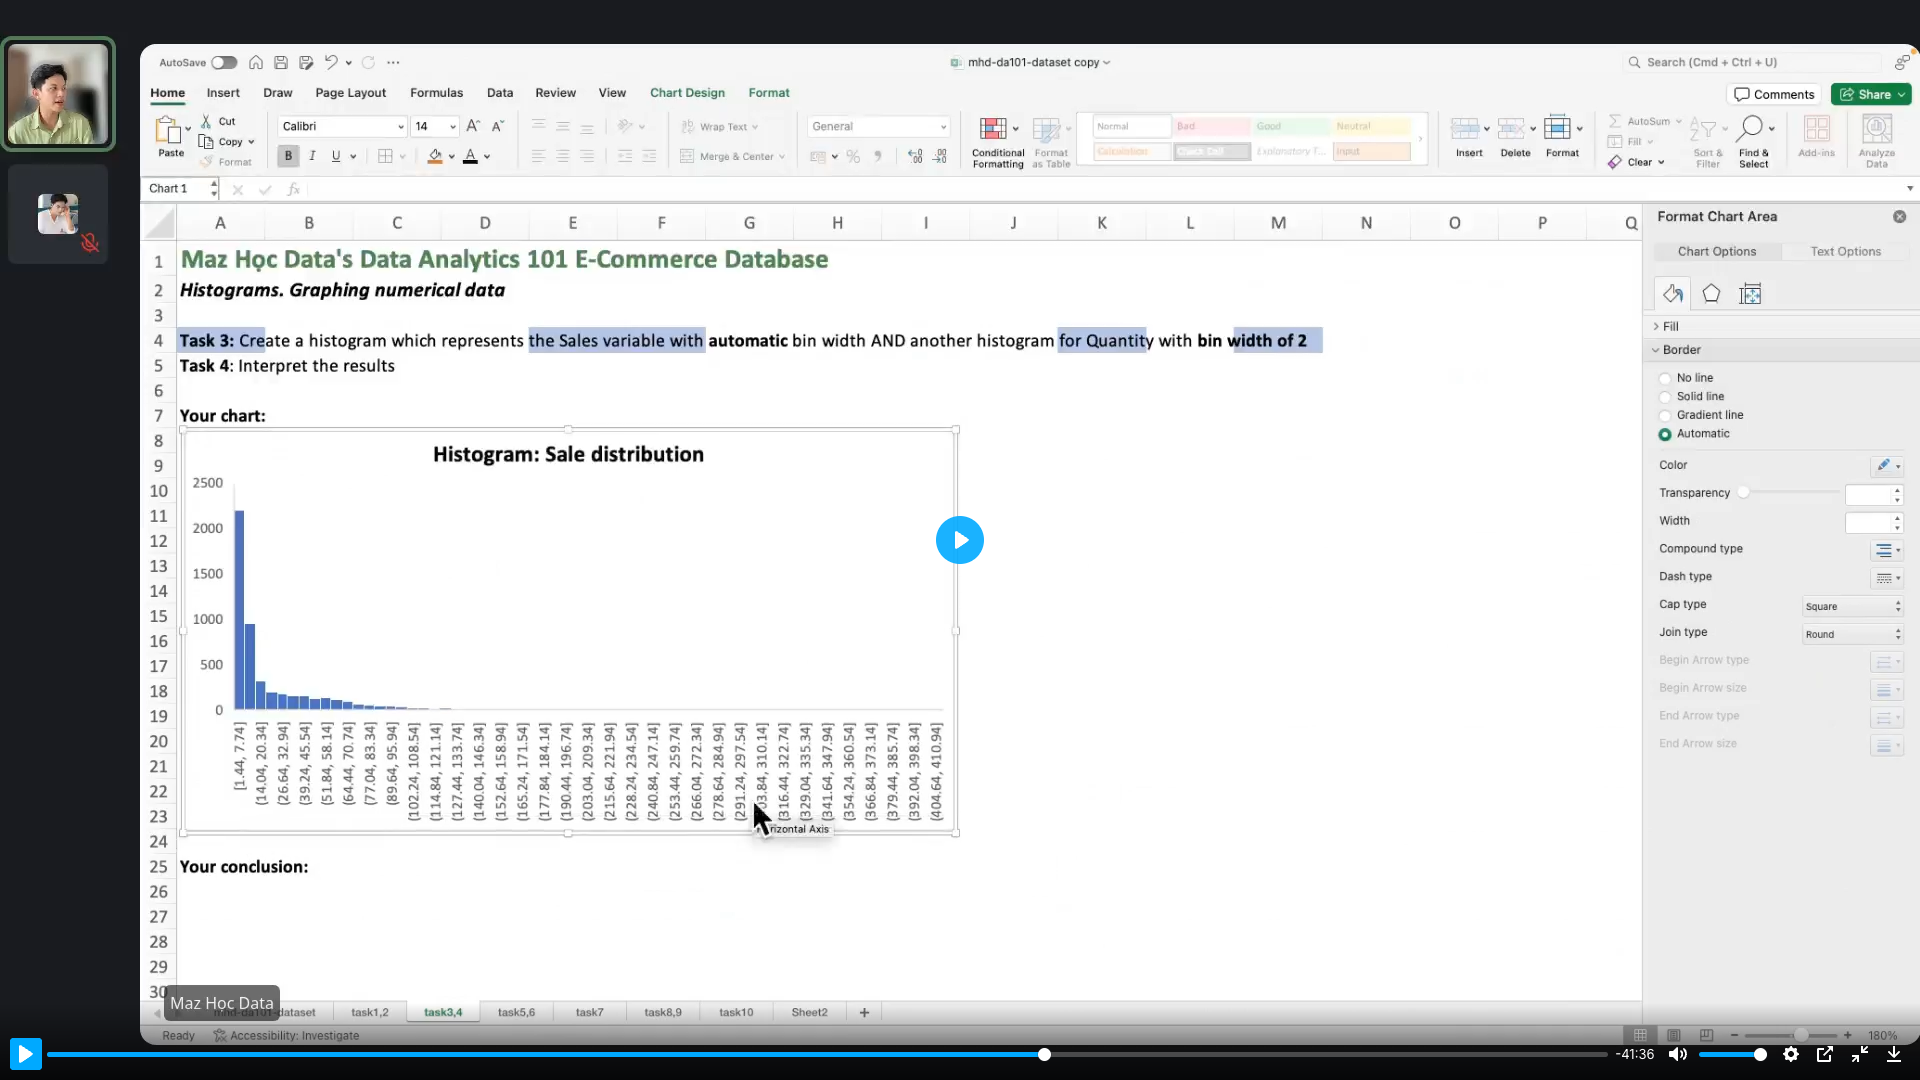Image resolution: width=1920 pixels, height=1080 pixels.
Task: Open the Effects pentagon icon in Format pane
Action: tap(1711, 294)
